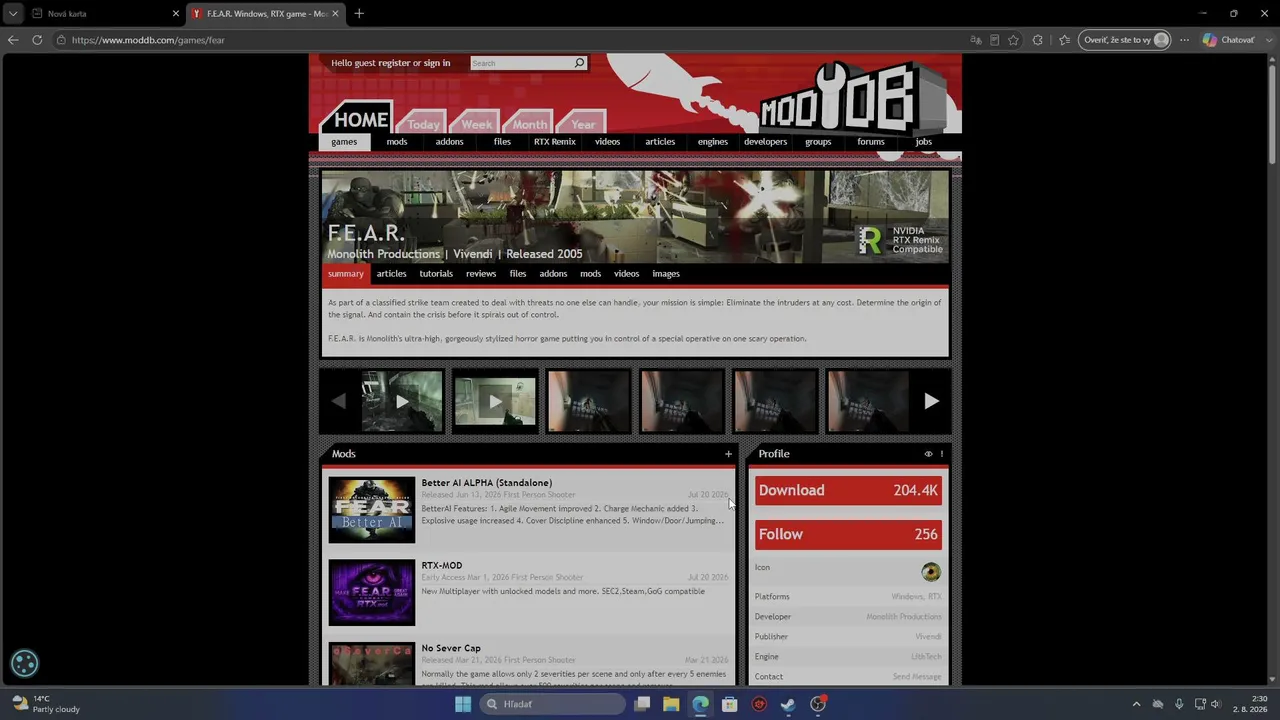Reload the page with the refresh icon
Screen dimensions: 1280x720
[x=37, y=40]
